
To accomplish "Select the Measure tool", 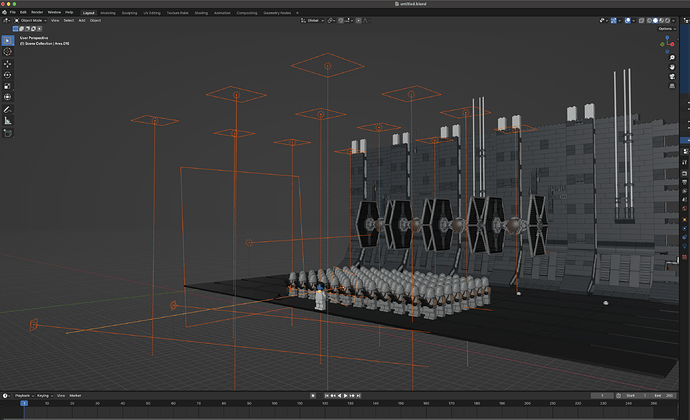I will pyautogui.click(x=7, y=120).
